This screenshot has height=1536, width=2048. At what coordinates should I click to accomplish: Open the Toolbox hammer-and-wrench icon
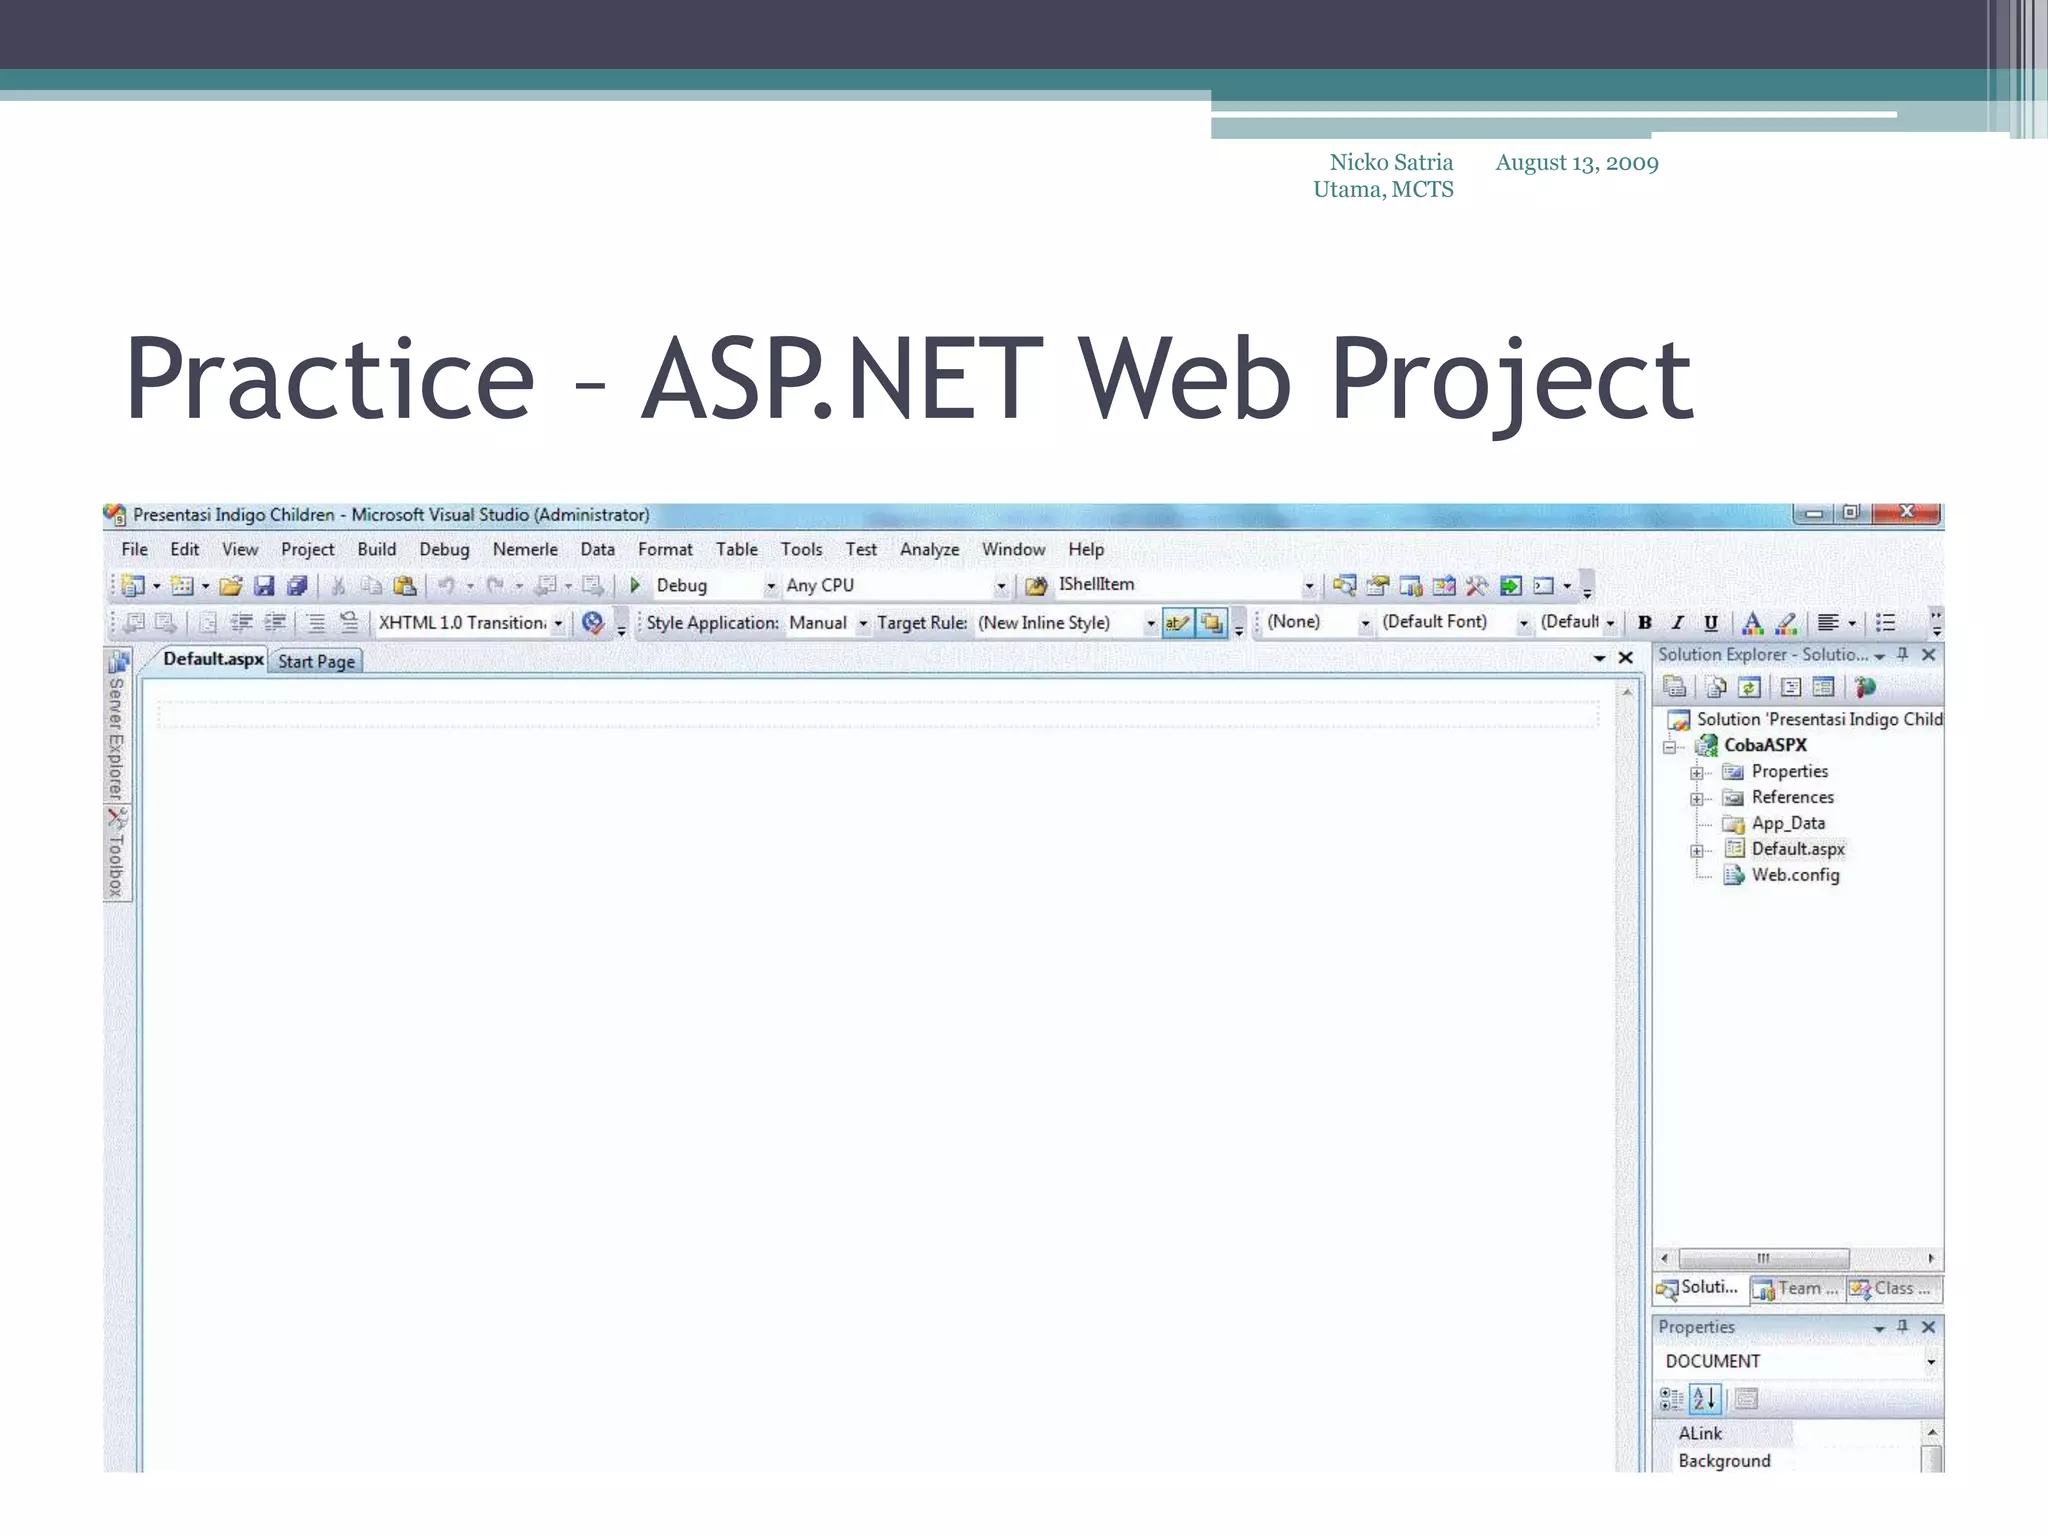click(x=1477, y=585)
